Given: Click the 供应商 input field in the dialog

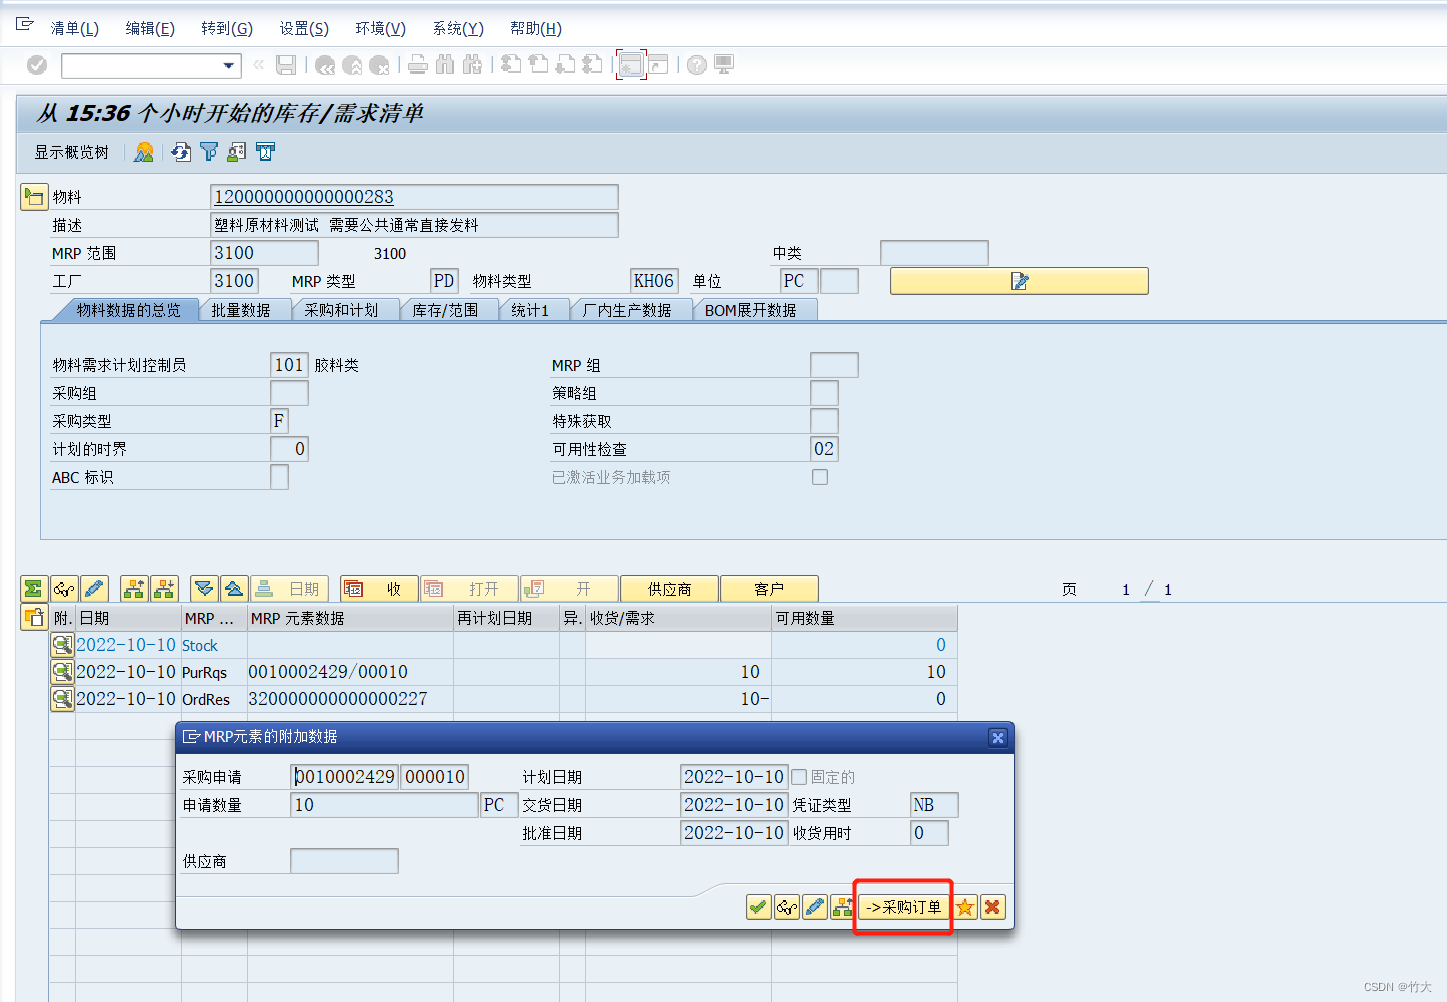Looking at the screenshot, I should (x=344, y=860).
